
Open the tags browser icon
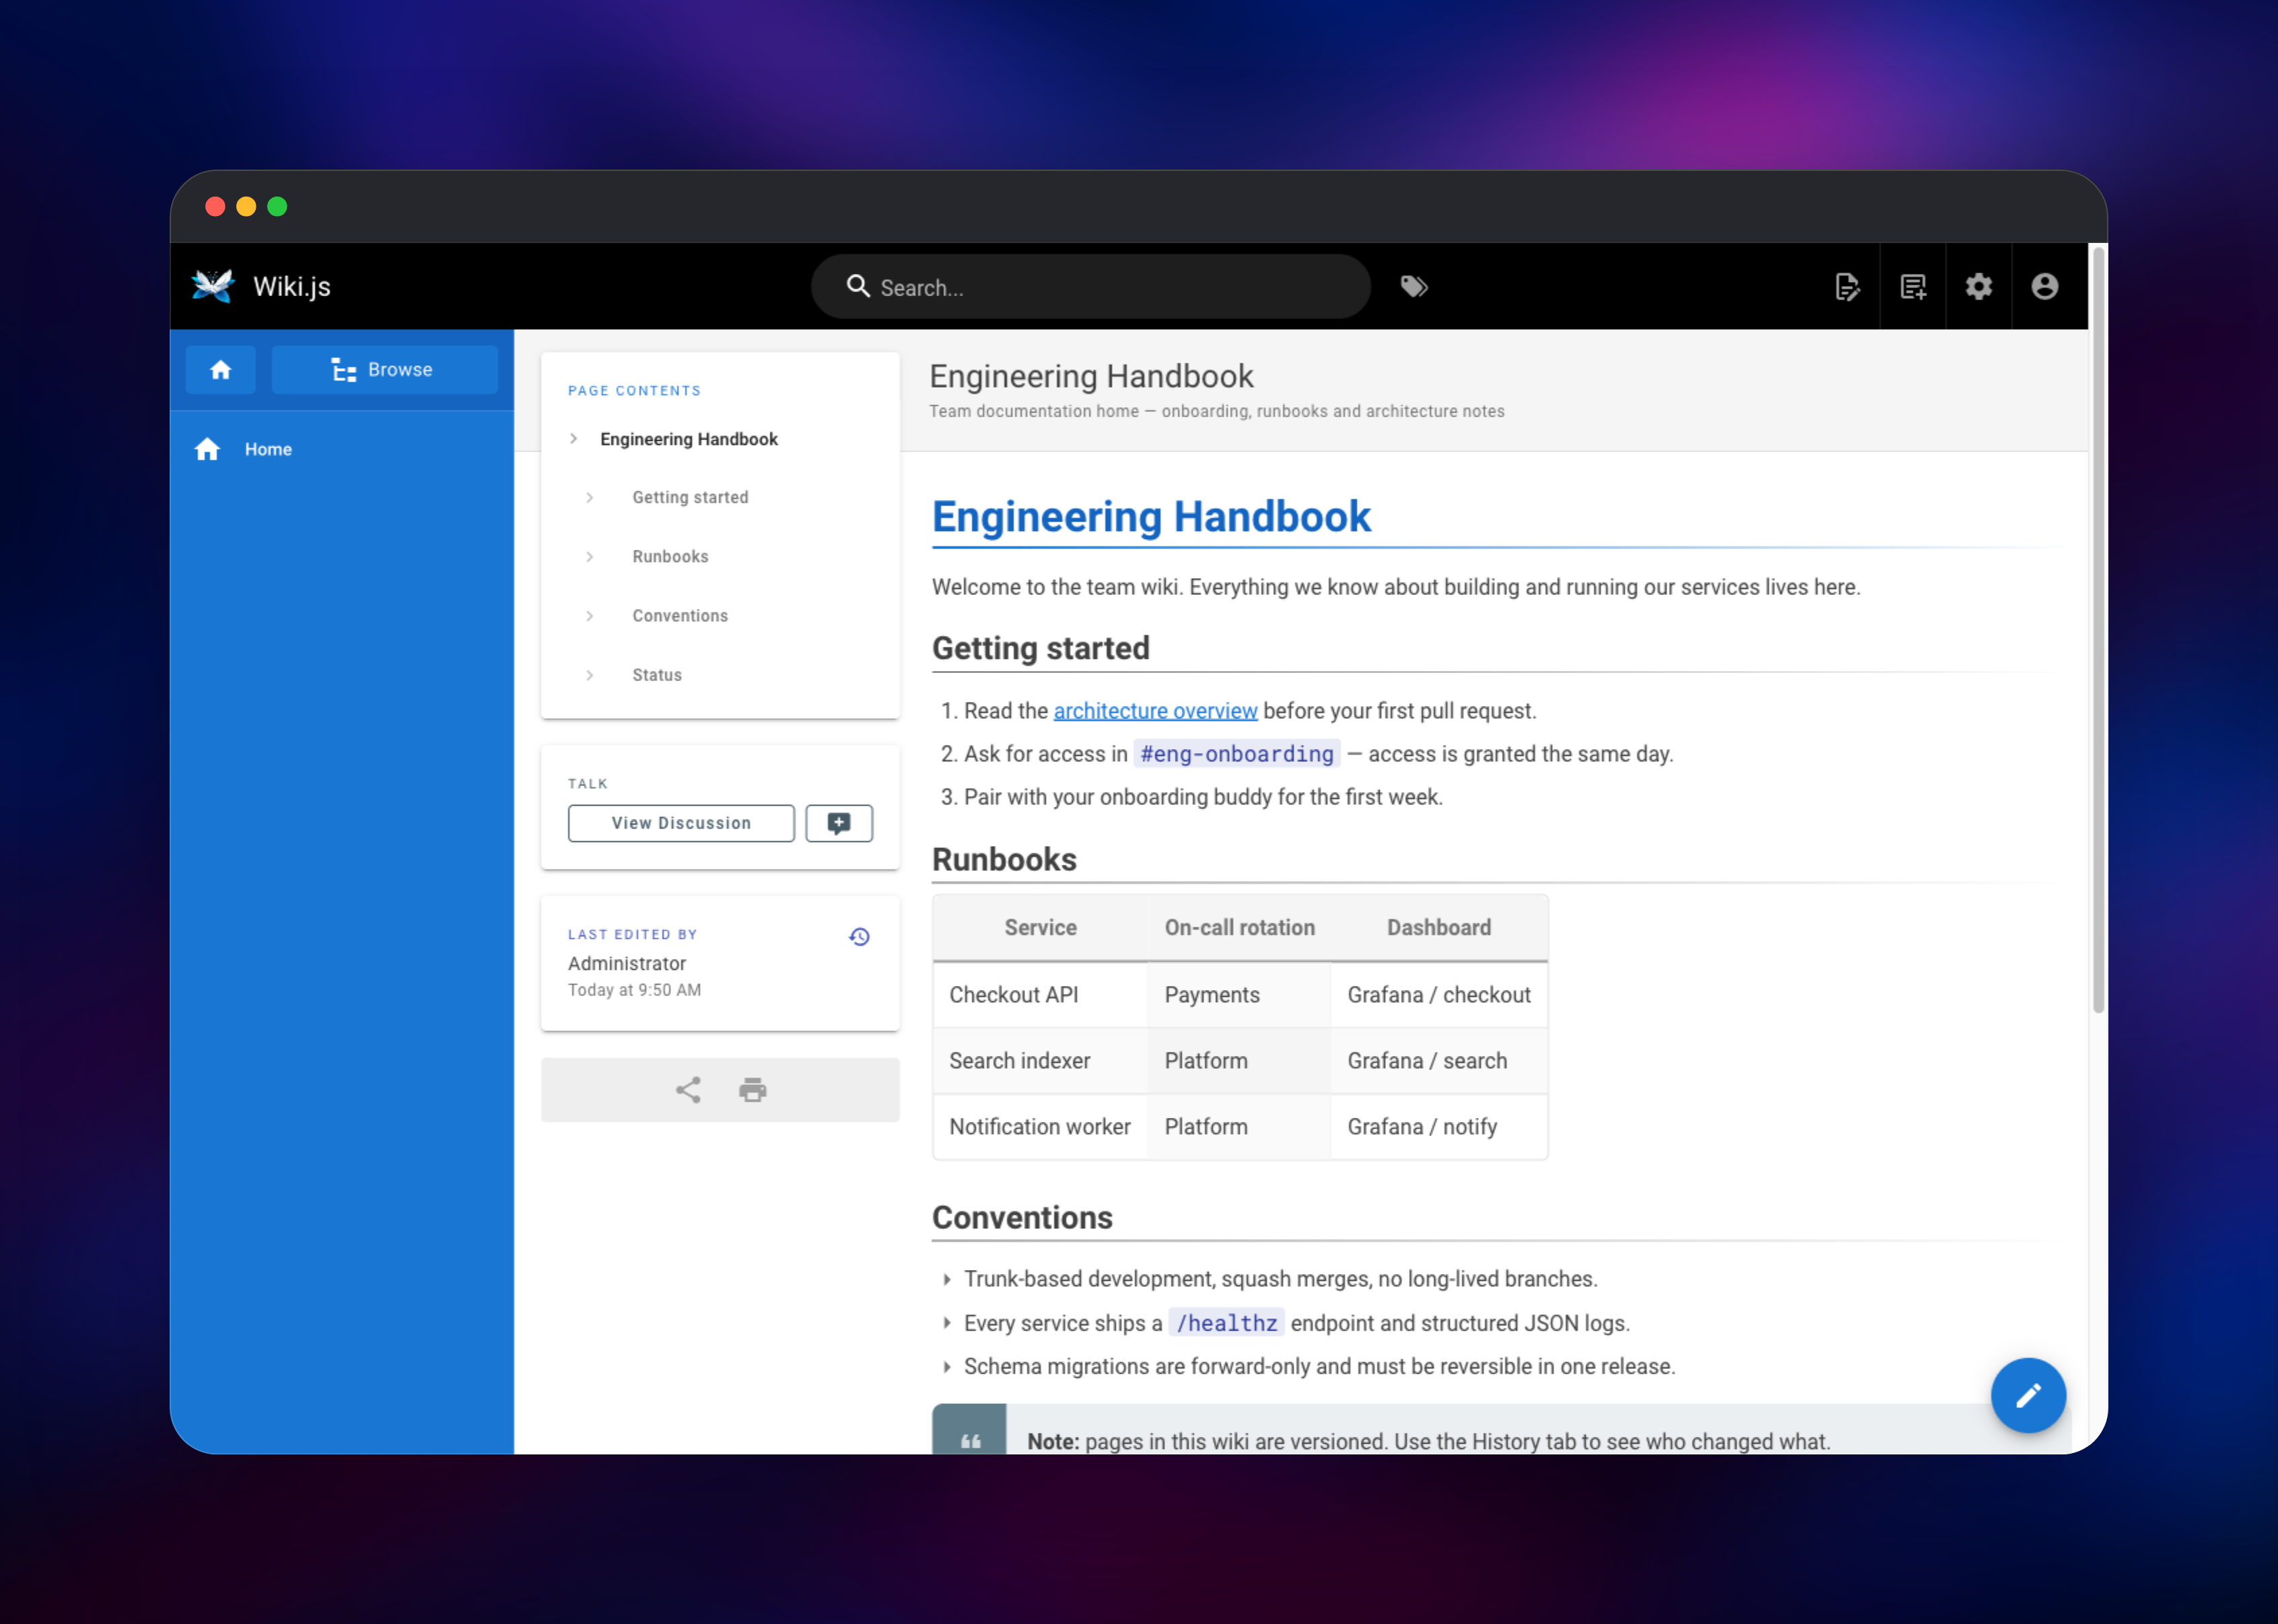[x=1413, y=287]
